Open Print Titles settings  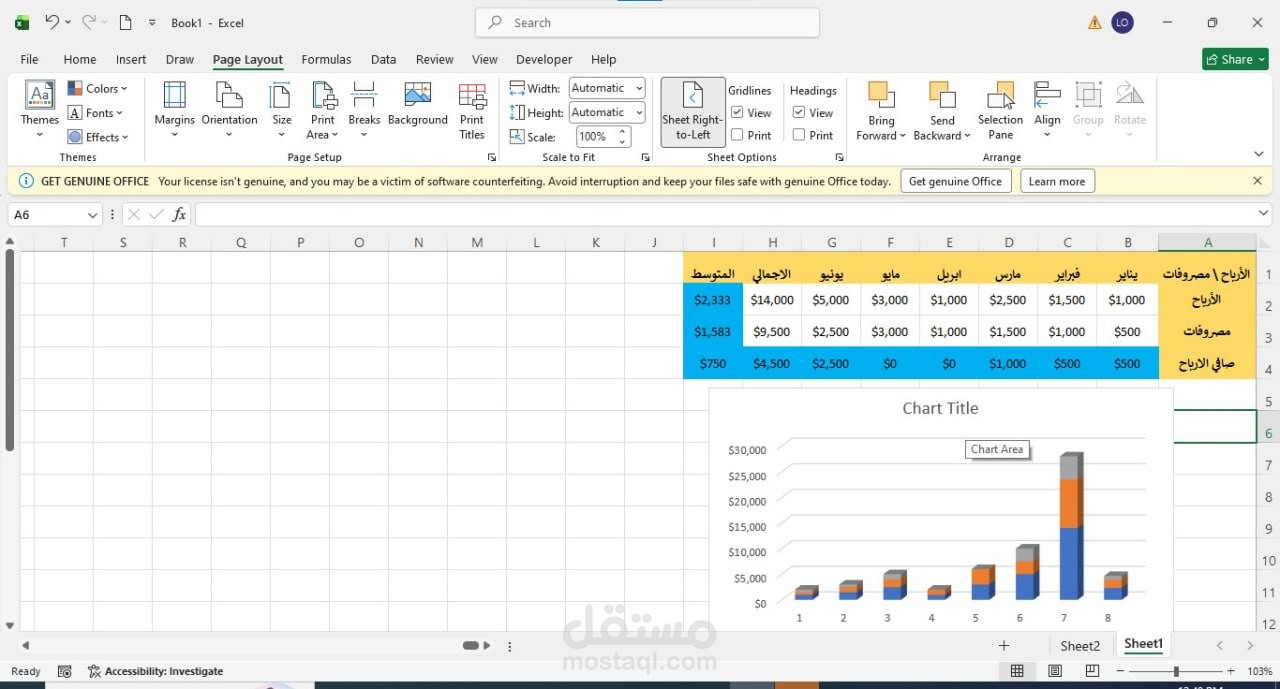[472, 110]
